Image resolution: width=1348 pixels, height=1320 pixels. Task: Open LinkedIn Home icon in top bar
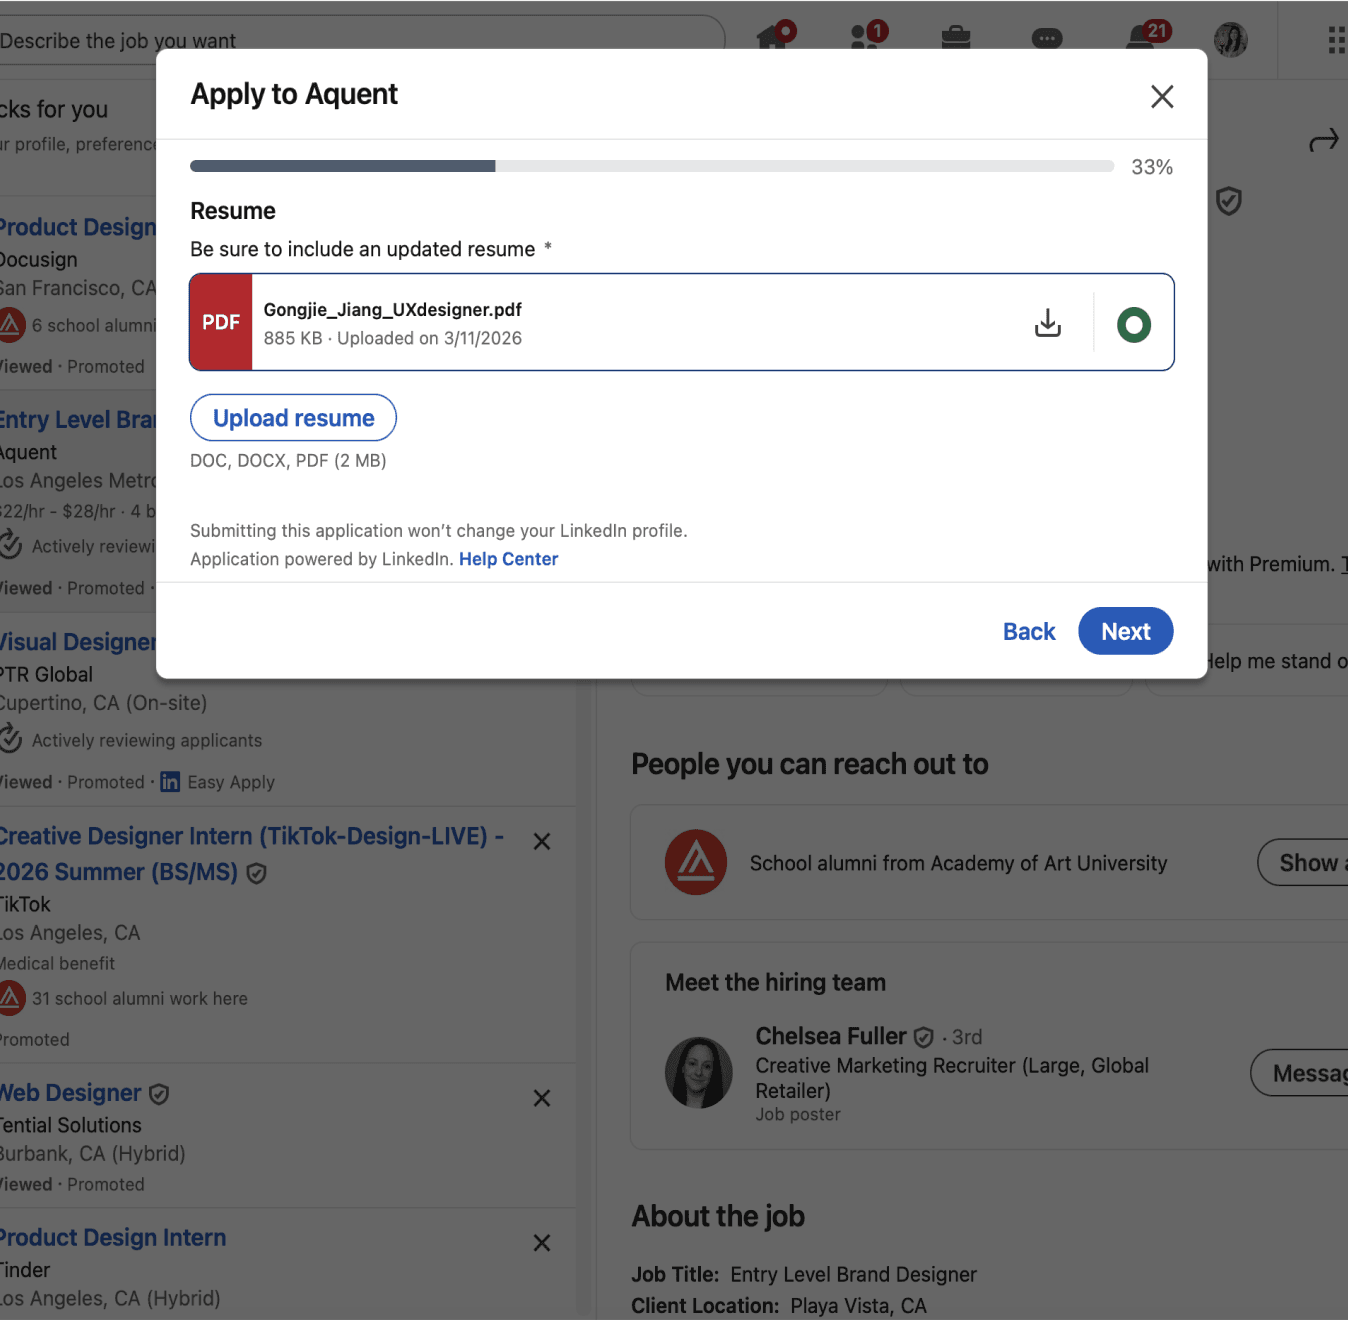(x=775, y=36)
